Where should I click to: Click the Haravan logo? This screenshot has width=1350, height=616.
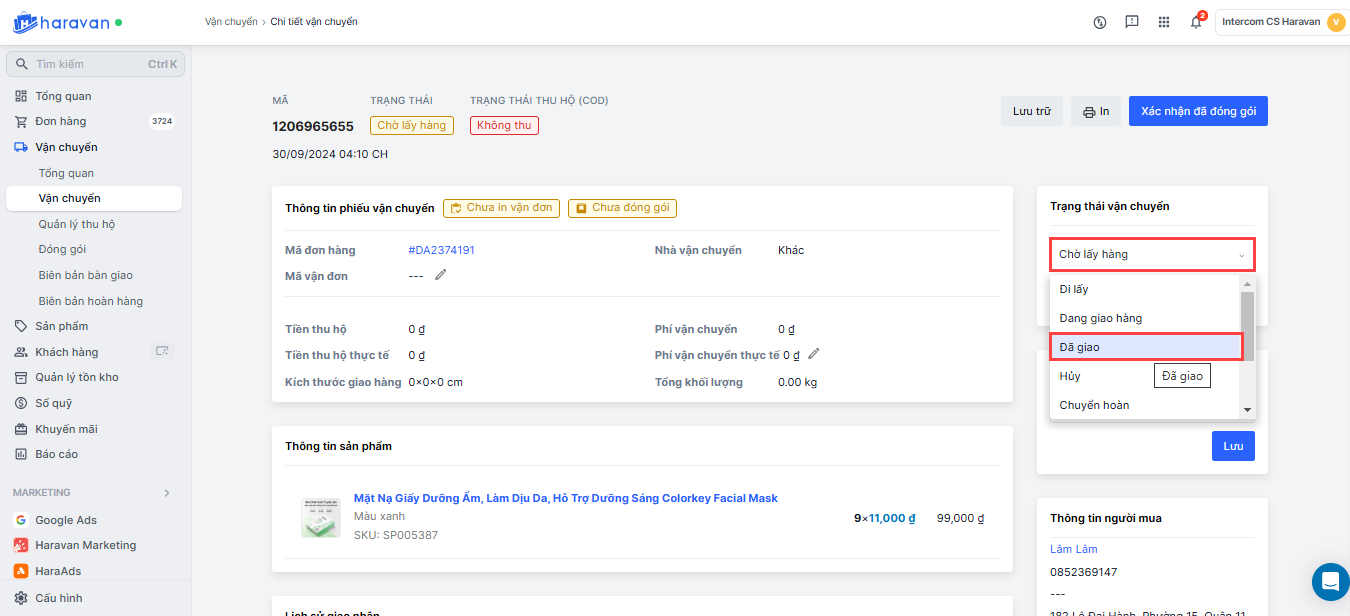[60, 21]
